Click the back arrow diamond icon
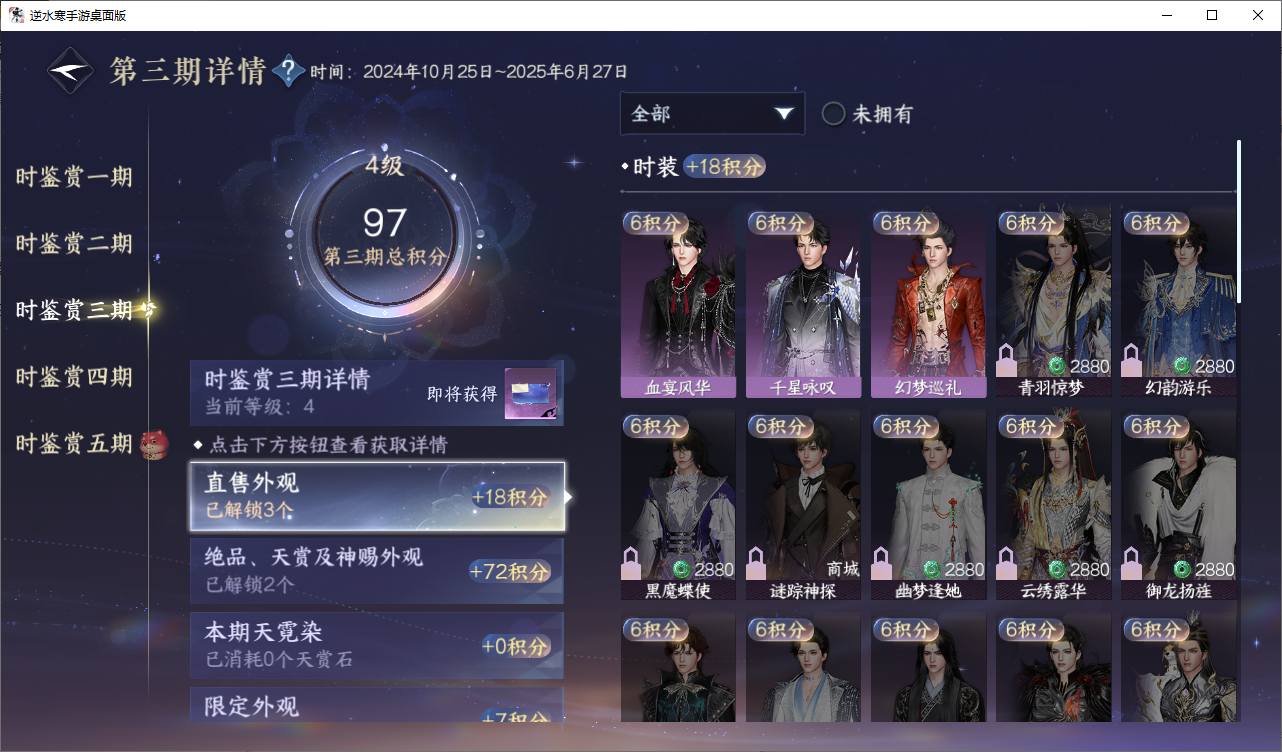Screen dimensions: 1282x752 [71, 71]
